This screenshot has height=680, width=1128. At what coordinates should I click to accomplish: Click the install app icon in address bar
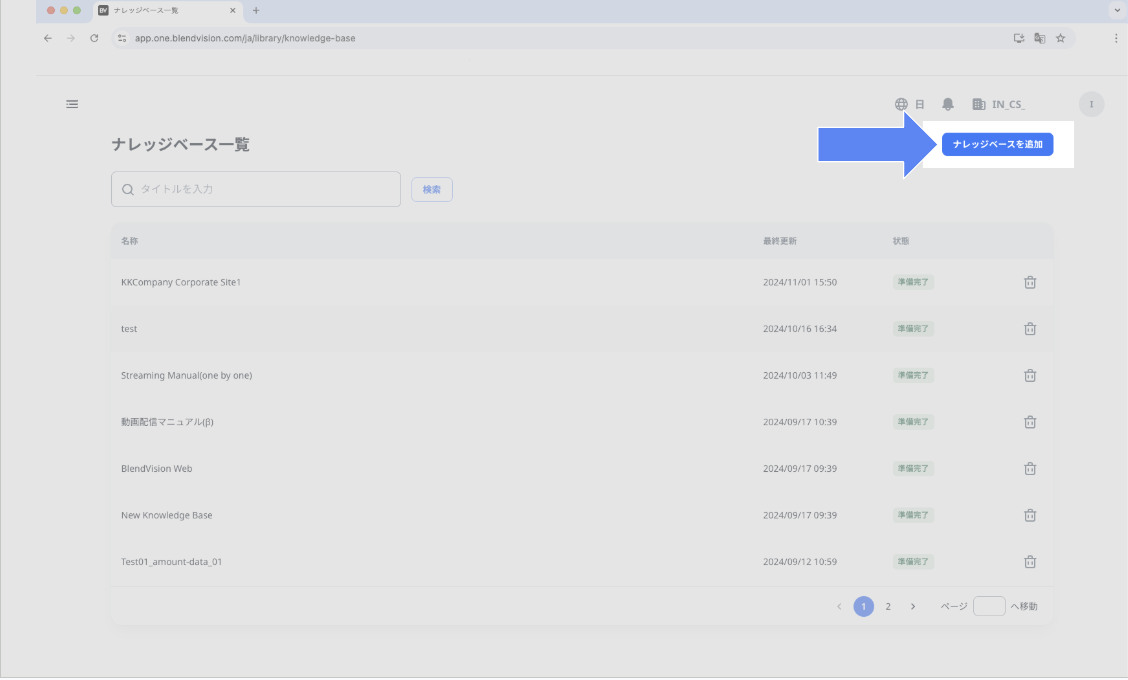coord(1019,38)
